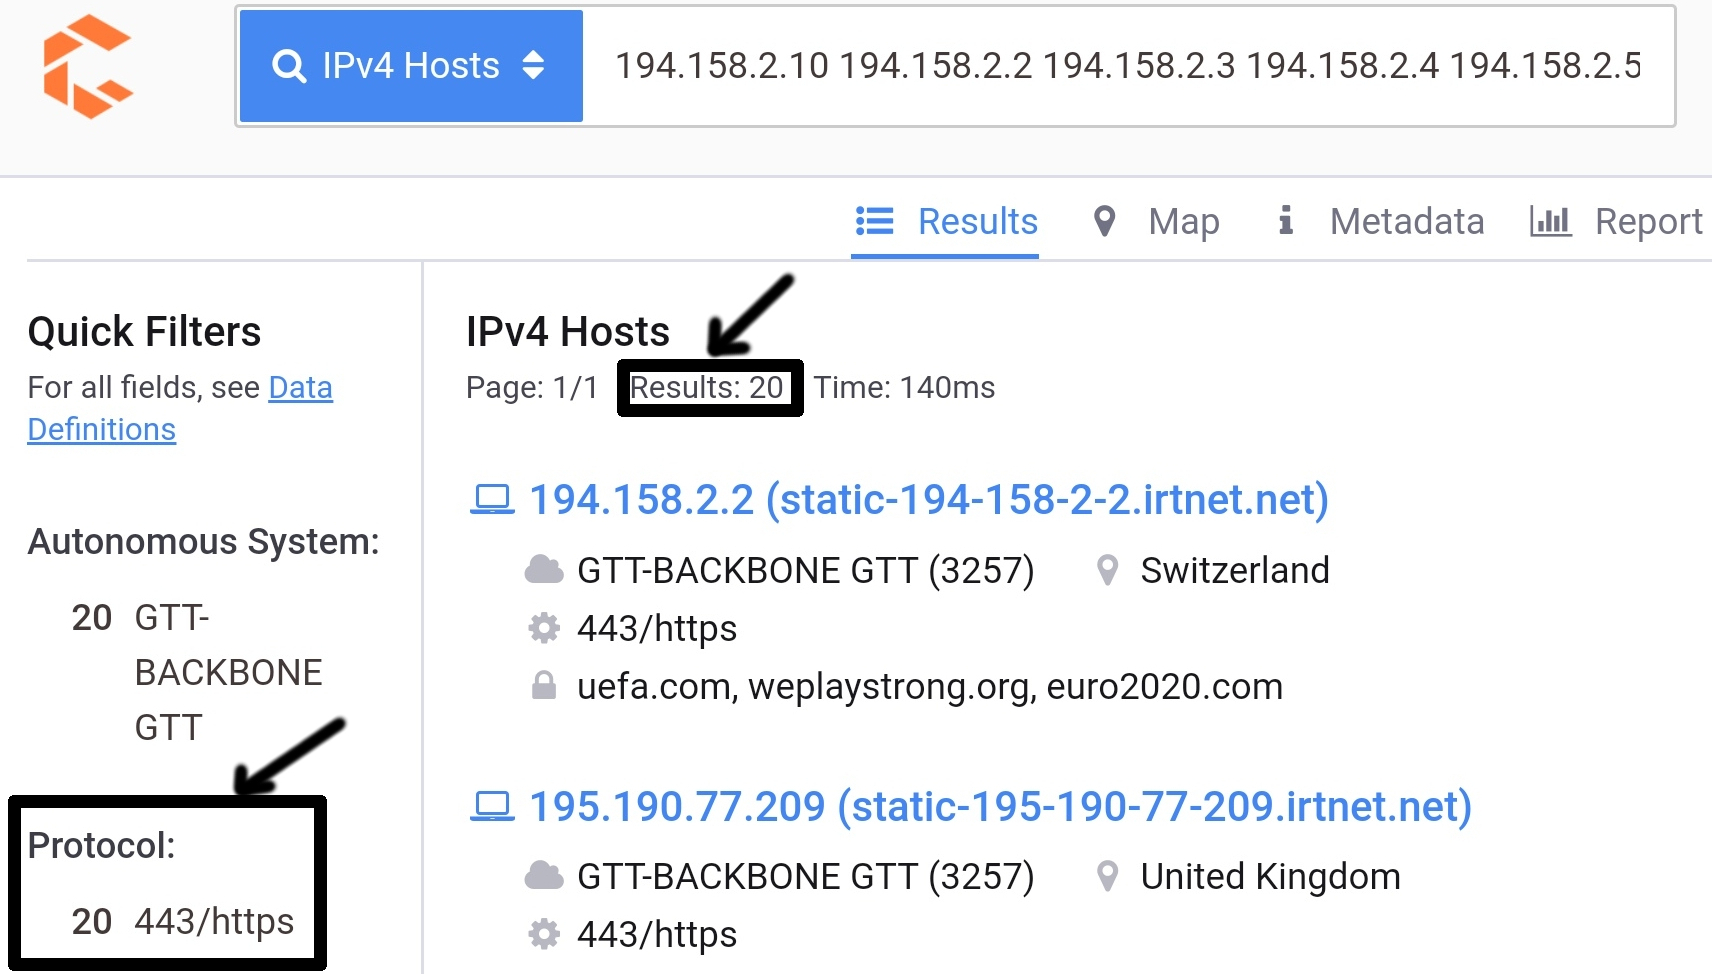The width and height of the screenshot is (1712, 974).
Task: Click the Quick Filters heading
Action: click(144, 331)
